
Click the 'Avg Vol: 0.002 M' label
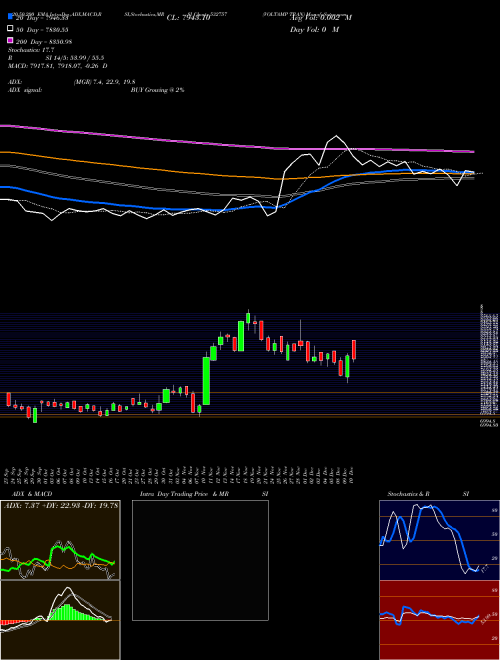coord(321,18)
